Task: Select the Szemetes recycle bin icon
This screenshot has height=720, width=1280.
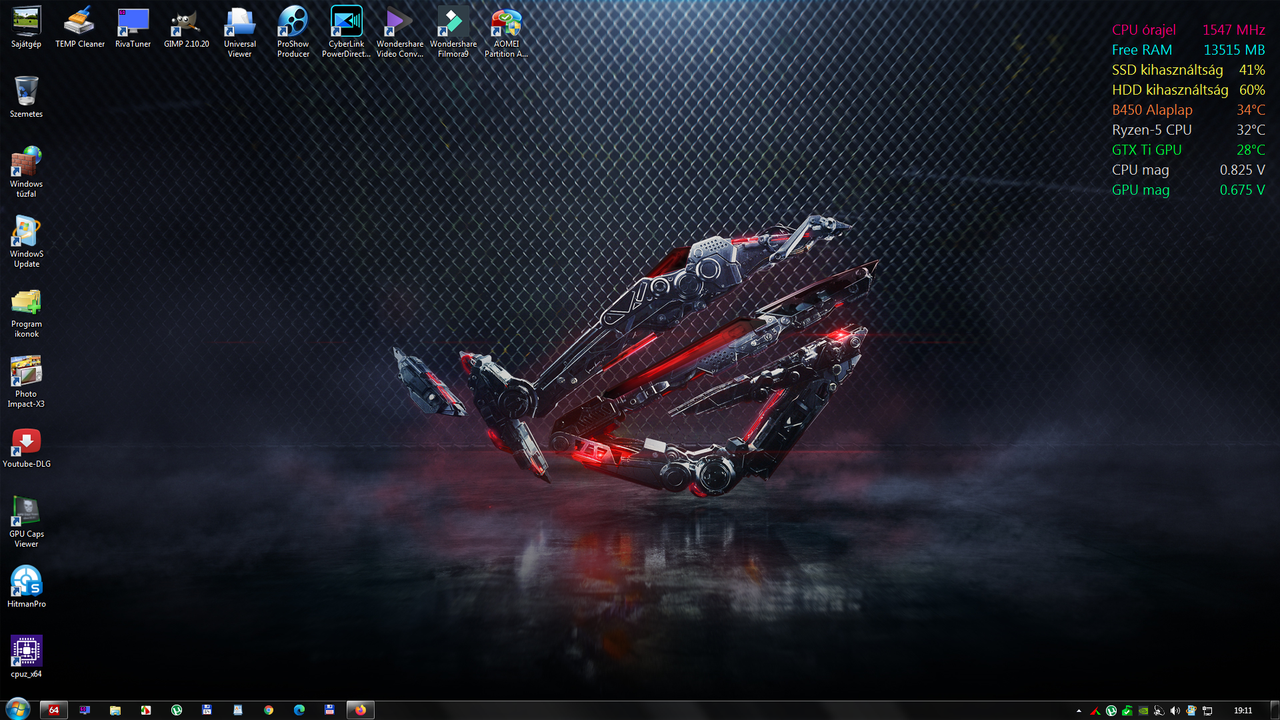Action: click(26, 97)
